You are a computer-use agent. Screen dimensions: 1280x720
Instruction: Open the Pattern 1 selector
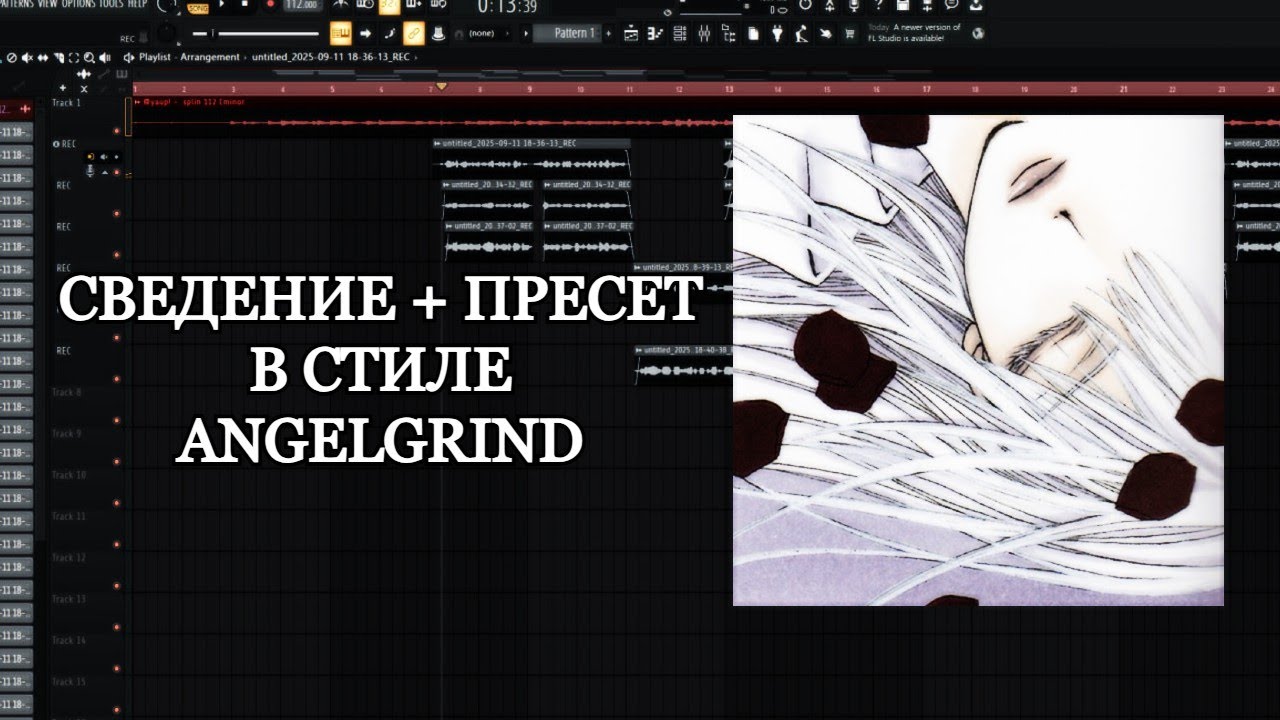click(565, 34)
